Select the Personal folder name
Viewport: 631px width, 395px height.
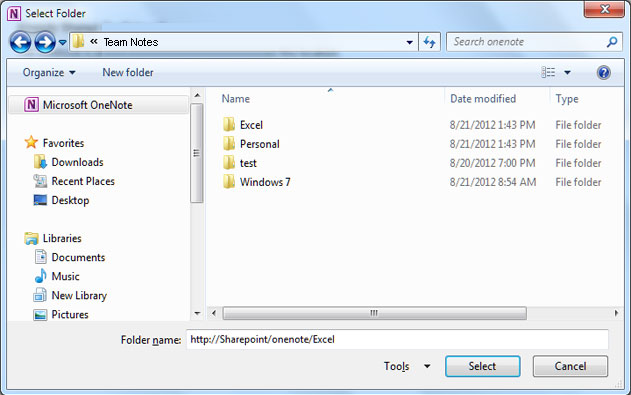[x=260, y=144]
